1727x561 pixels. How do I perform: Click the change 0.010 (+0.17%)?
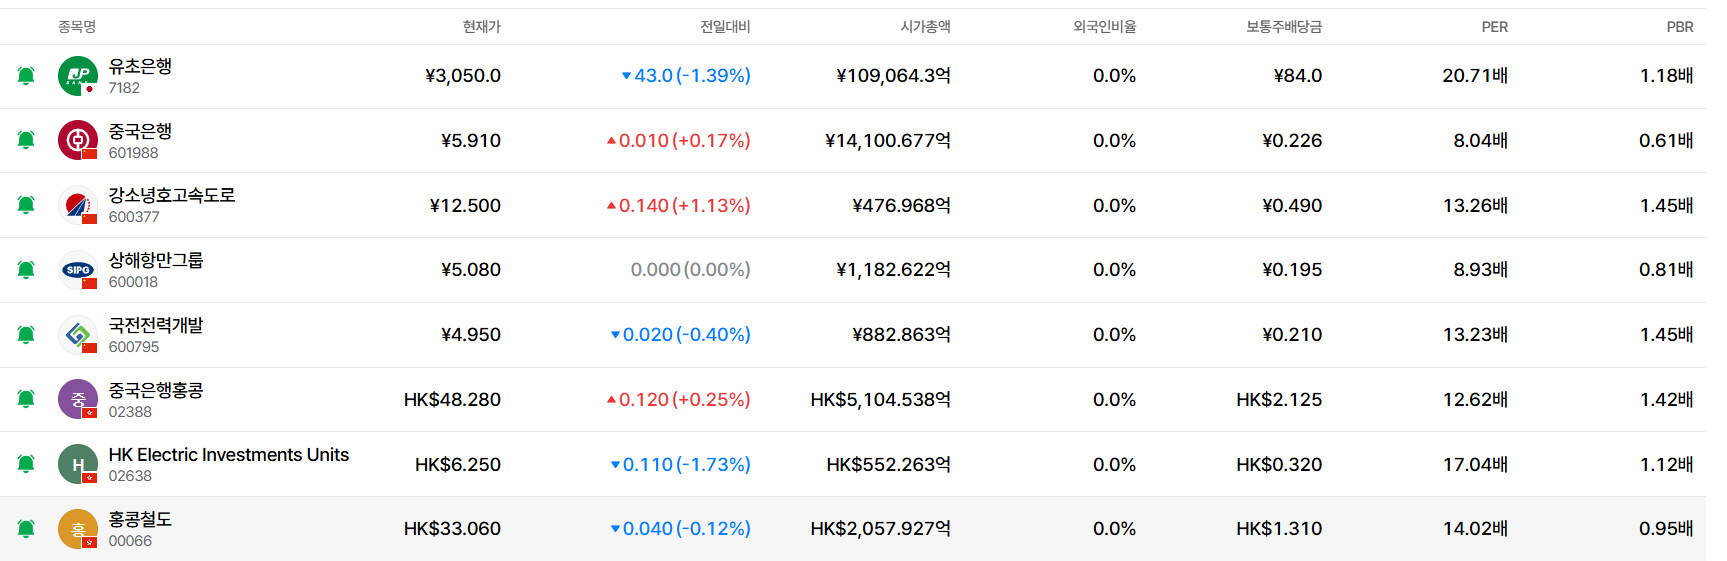click(x=679, y=141)
